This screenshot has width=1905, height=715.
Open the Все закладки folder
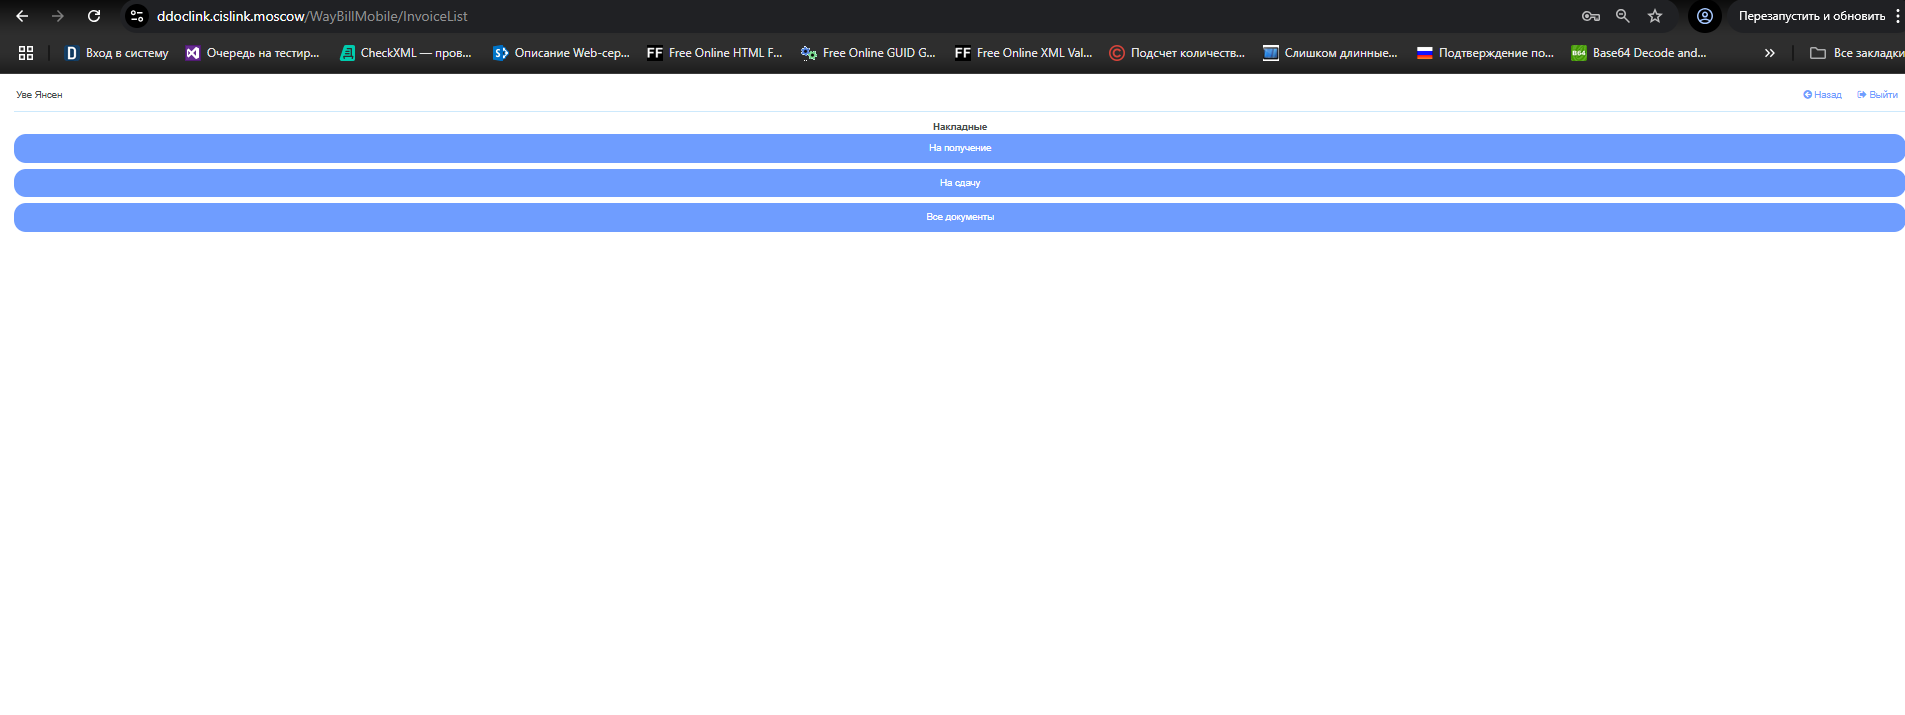[x=1856, y=53]
